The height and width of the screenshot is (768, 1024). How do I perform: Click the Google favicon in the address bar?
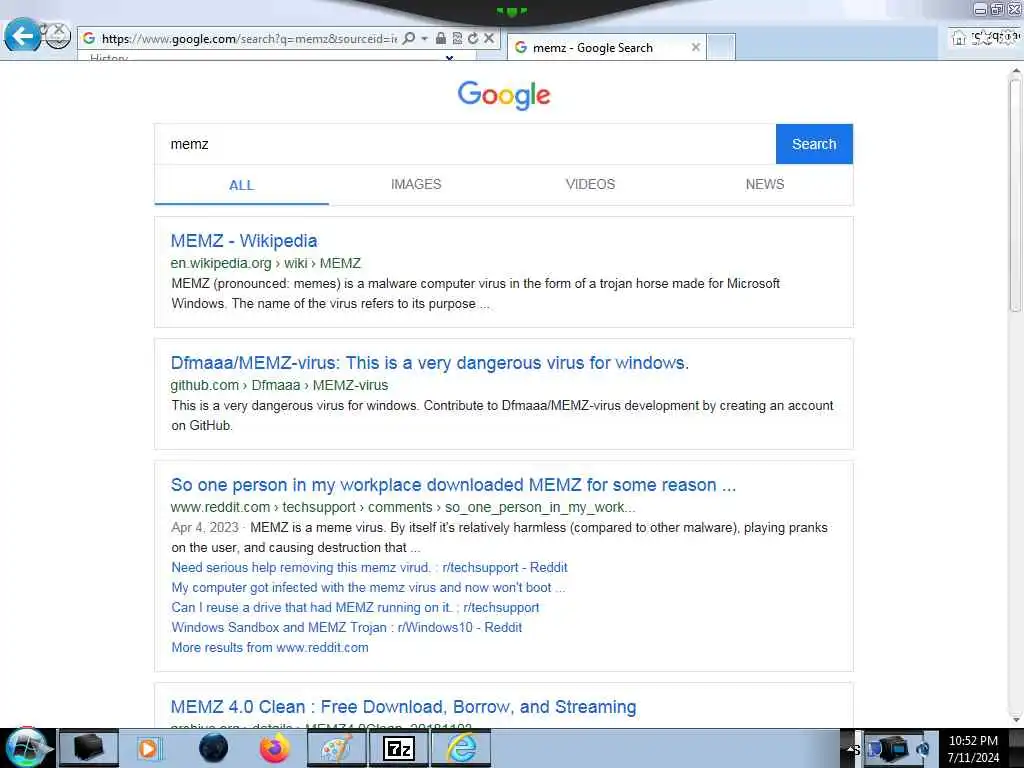[x=89, y=39]
